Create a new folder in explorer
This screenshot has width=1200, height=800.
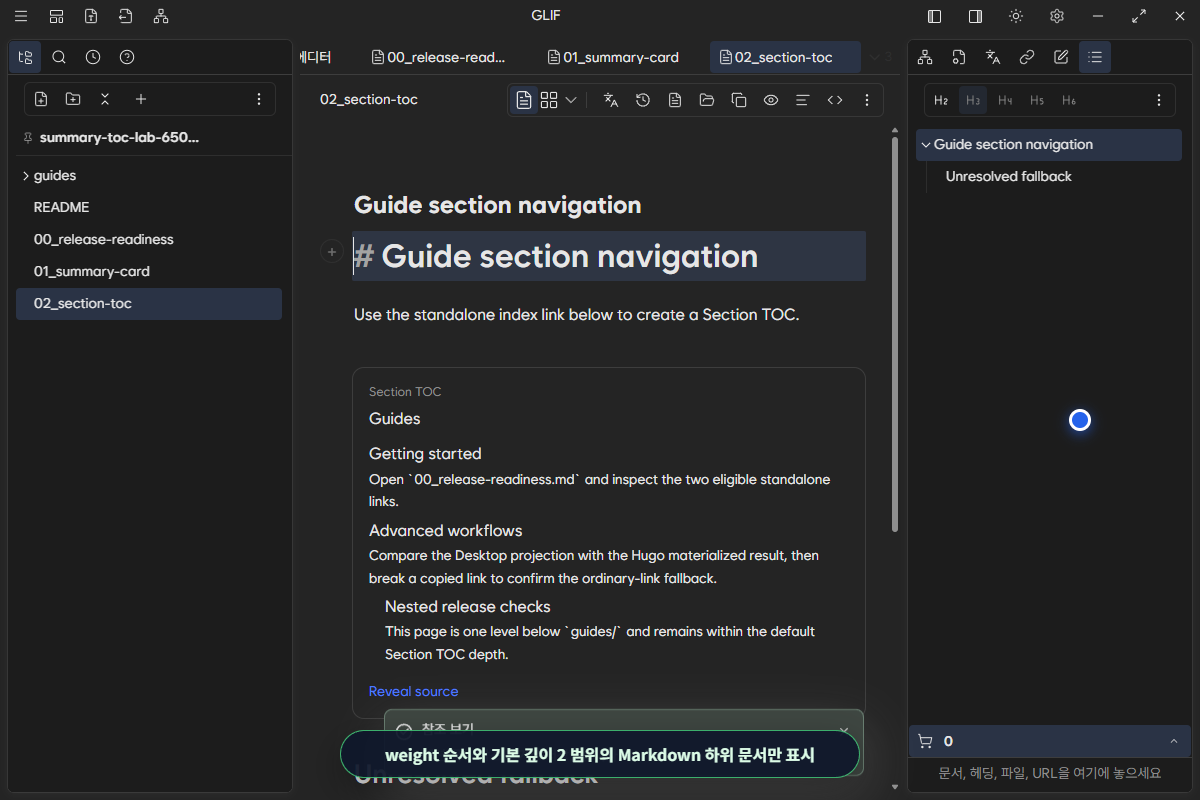coord(73,99)
